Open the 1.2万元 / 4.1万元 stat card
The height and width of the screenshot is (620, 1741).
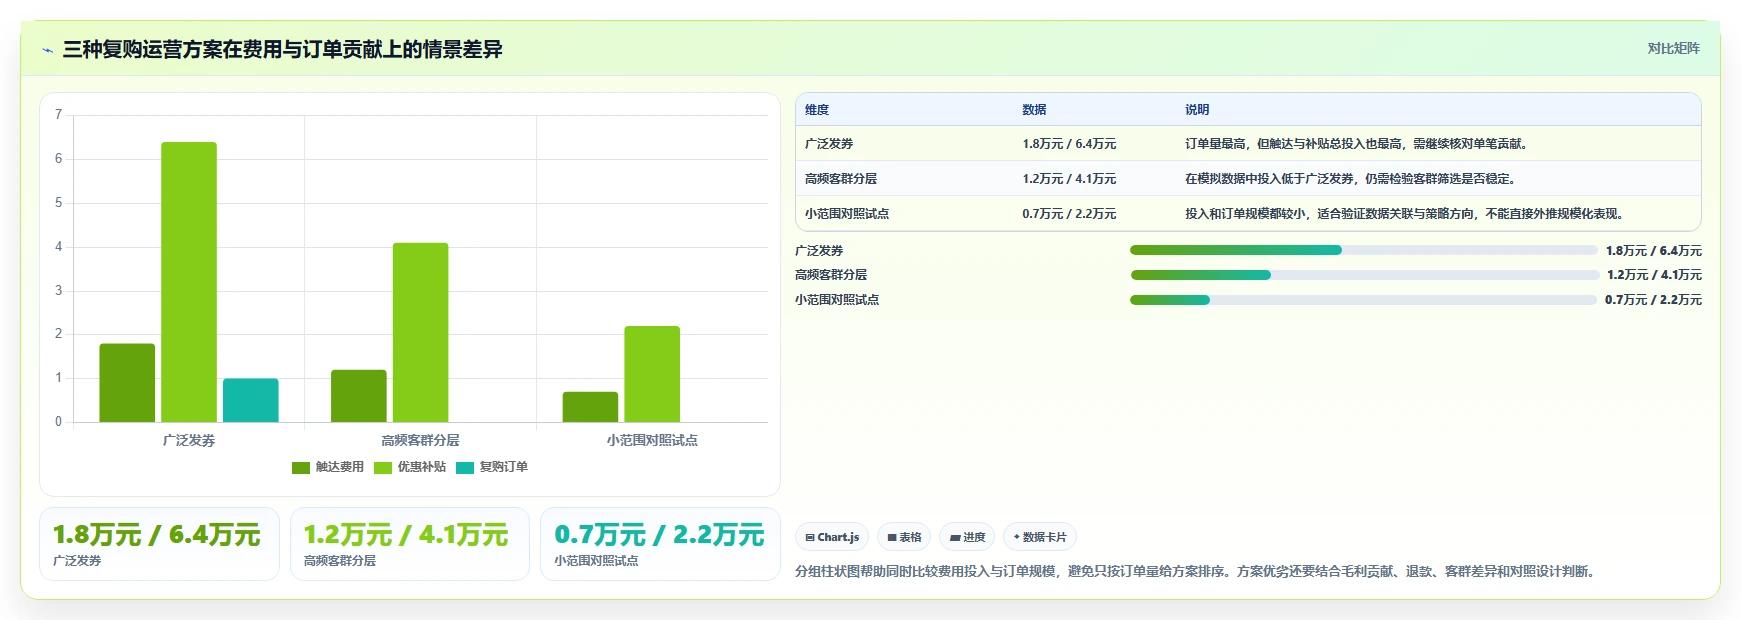pos(410,544)
